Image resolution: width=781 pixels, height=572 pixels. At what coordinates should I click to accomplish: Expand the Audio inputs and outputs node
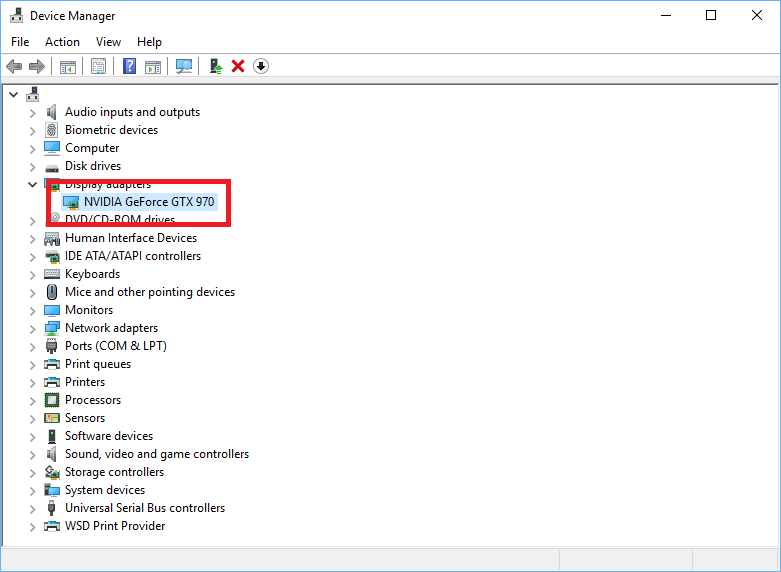[33, 112]
